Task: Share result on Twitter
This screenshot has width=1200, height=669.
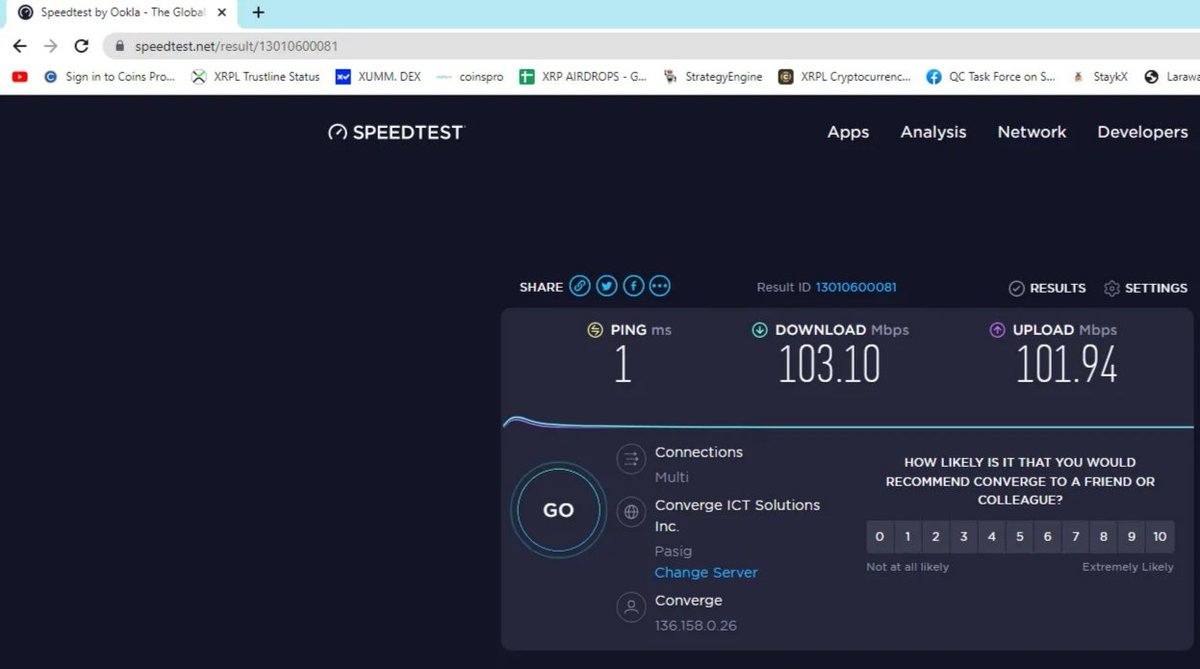Action: (x=607, y=286)
